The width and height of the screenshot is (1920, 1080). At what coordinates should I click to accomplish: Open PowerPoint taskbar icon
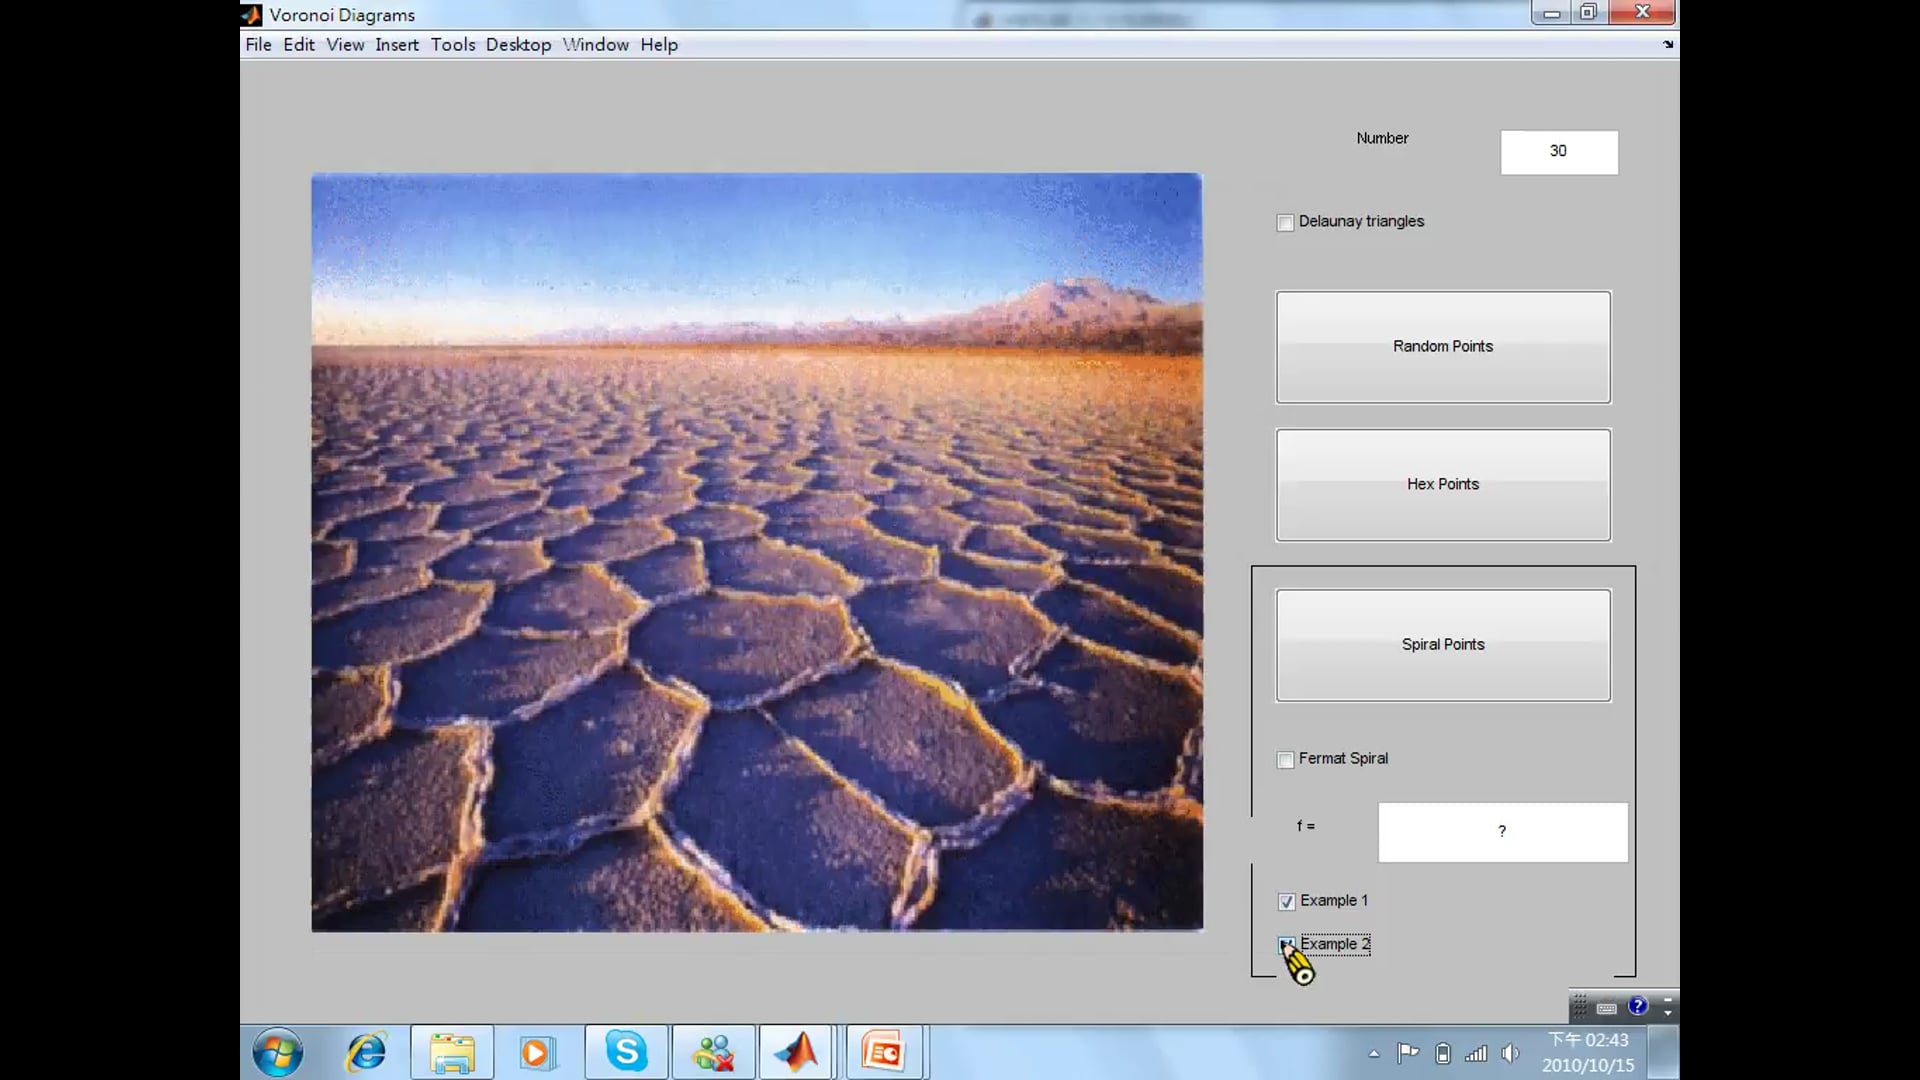pyautogui.click(x=884, y=1052)
